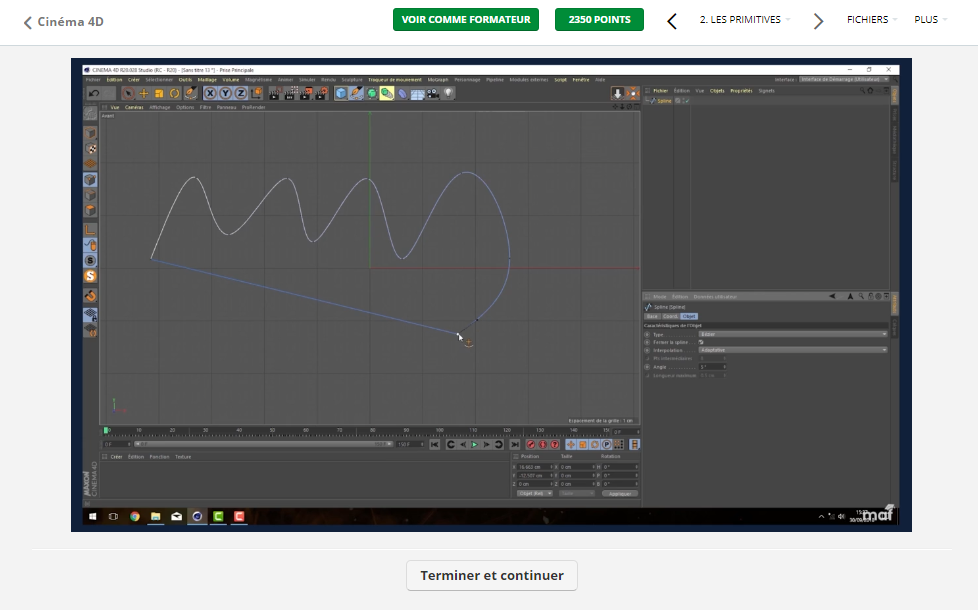
Task: Click the timeline frame ruler
Action: (x=357, y=431)
